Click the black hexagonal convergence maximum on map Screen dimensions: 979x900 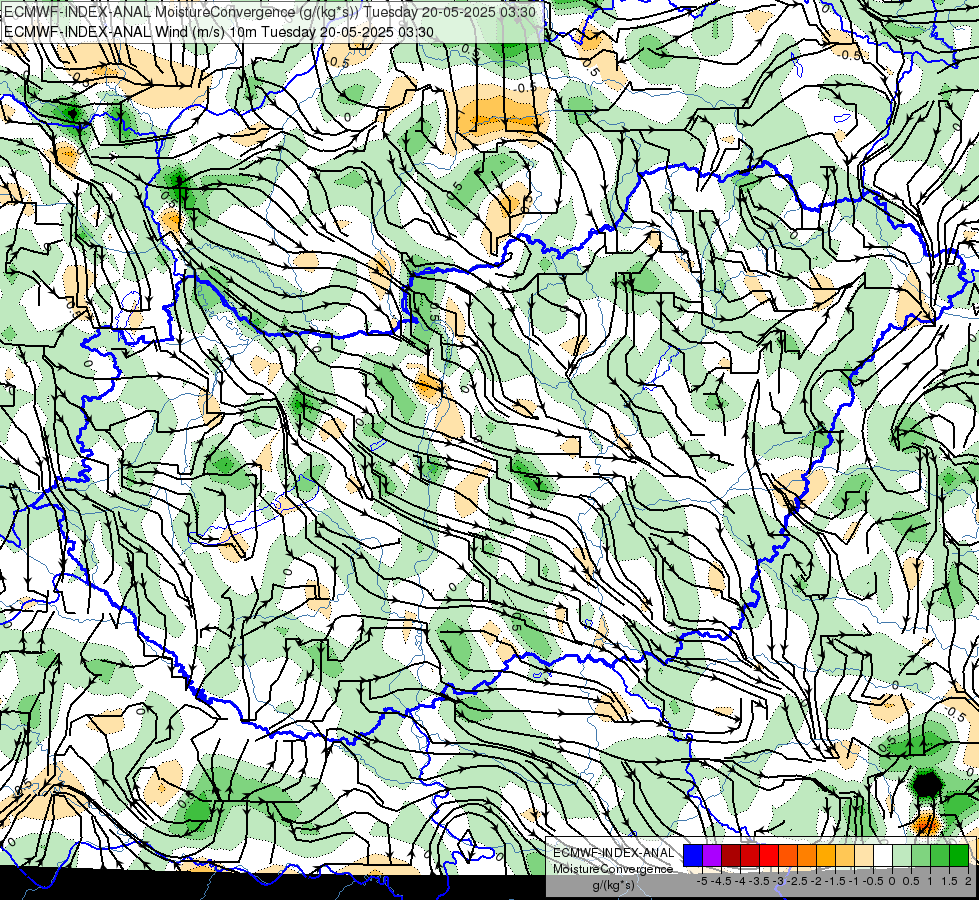point(927,784)
